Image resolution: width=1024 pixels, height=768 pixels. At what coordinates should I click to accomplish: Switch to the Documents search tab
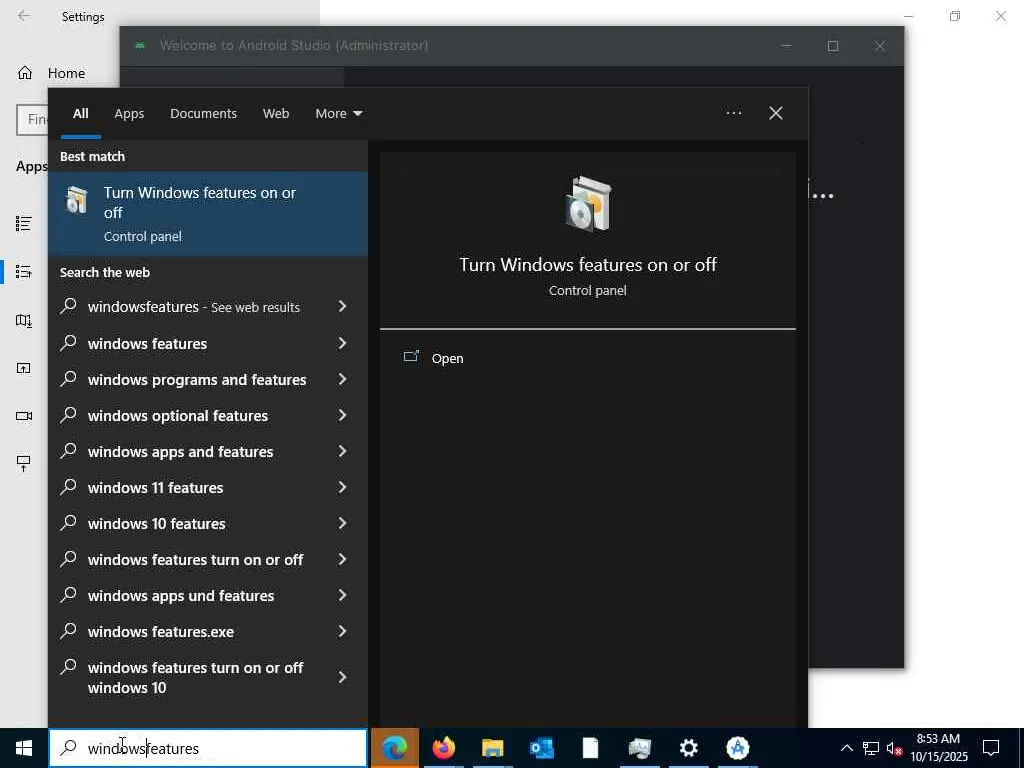[203, 113]
